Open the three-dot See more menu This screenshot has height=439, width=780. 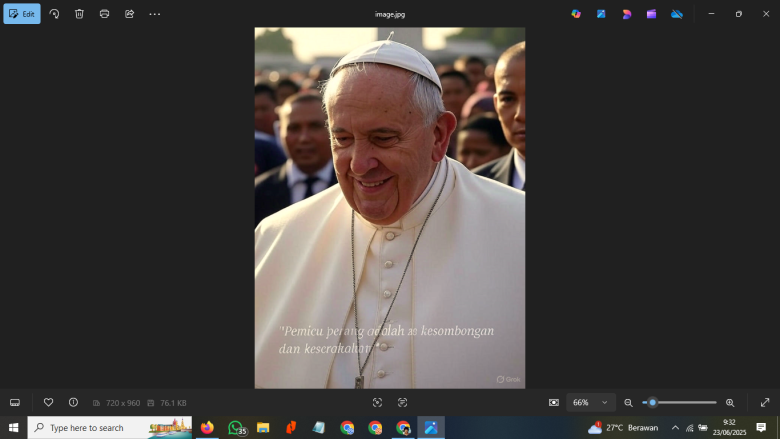click(x=155, y=14)
